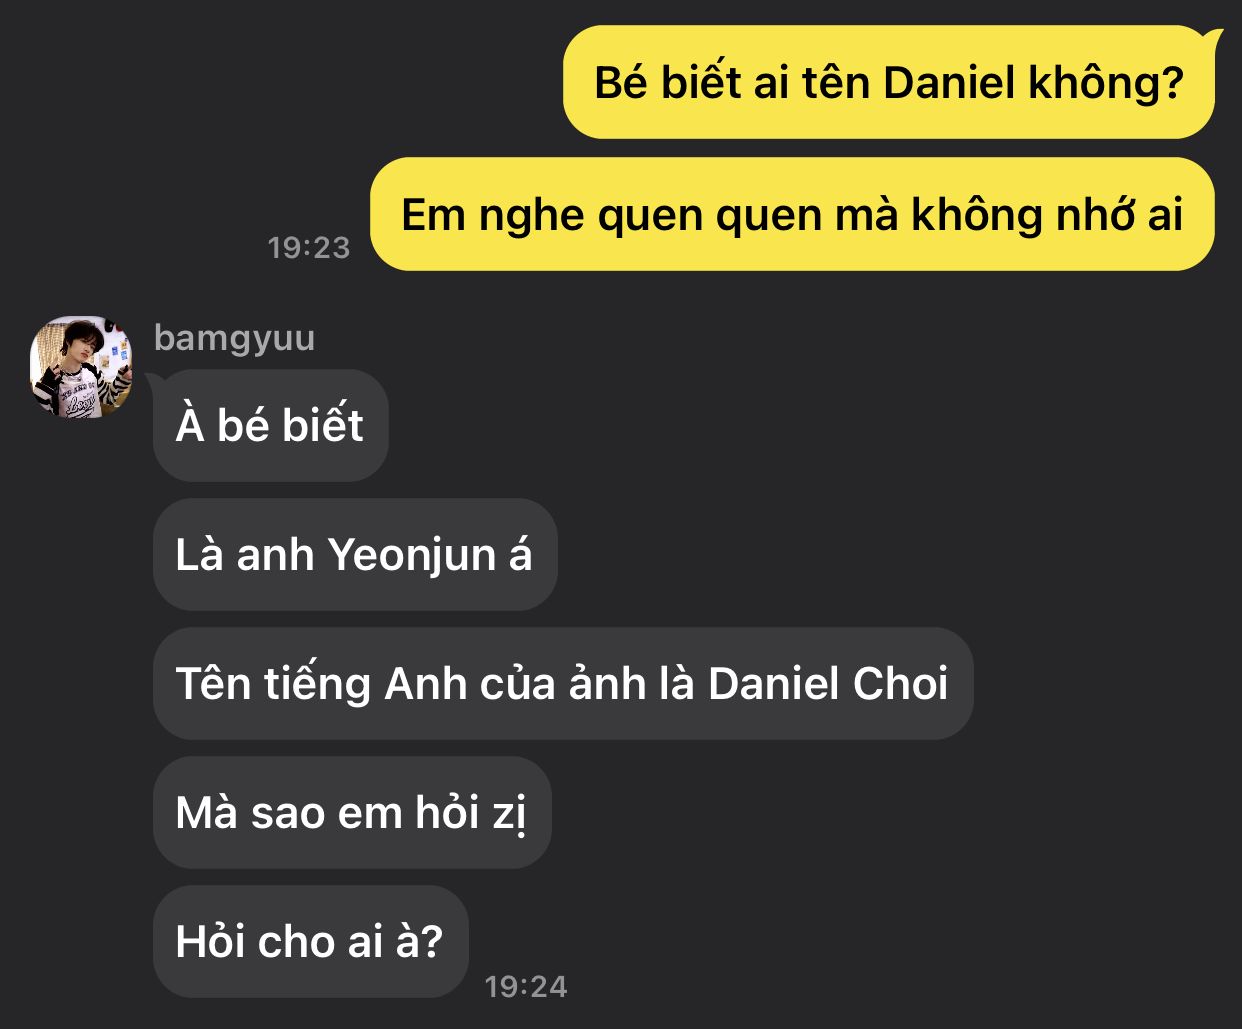The image size is (1242, 1029).
Task: Tap the bamgyuu sender username
Action: point(234,338)
